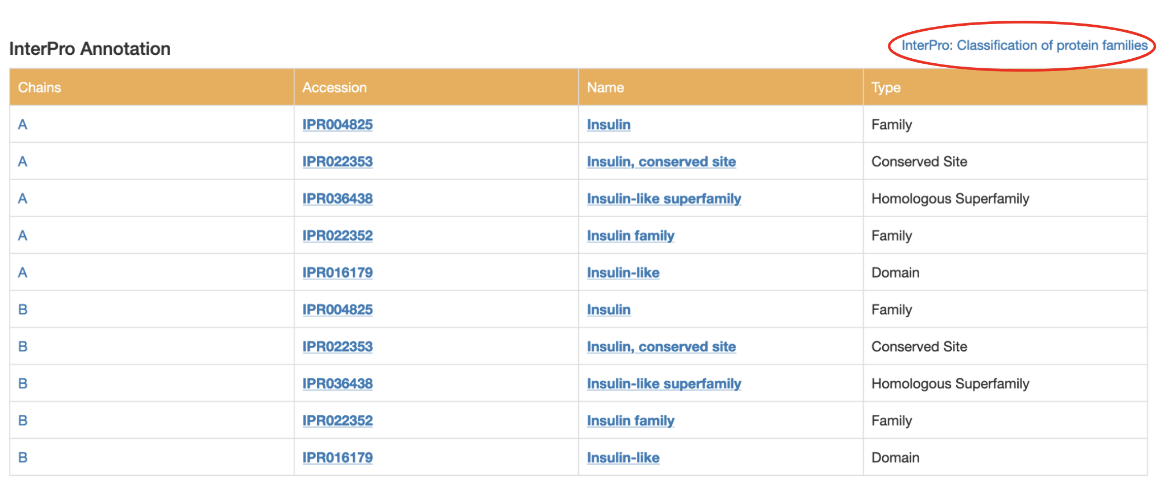Click "Insulin family" name in chain A row
The height and width of the screenshot is (497, 1170).
630,236
